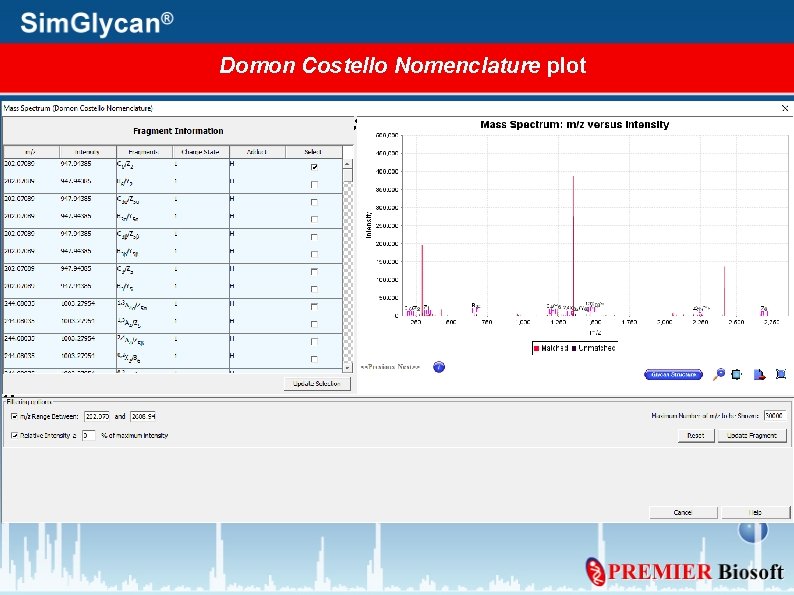794x595 pixels.
Task: Click the Next>> link under the spectrum
Action: [409, 367]
